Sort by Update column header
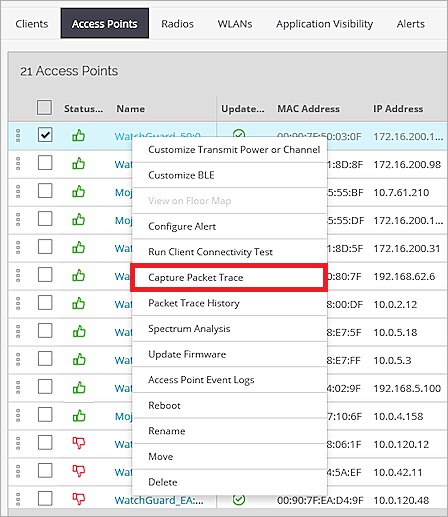448x517 pixels. 243,109
